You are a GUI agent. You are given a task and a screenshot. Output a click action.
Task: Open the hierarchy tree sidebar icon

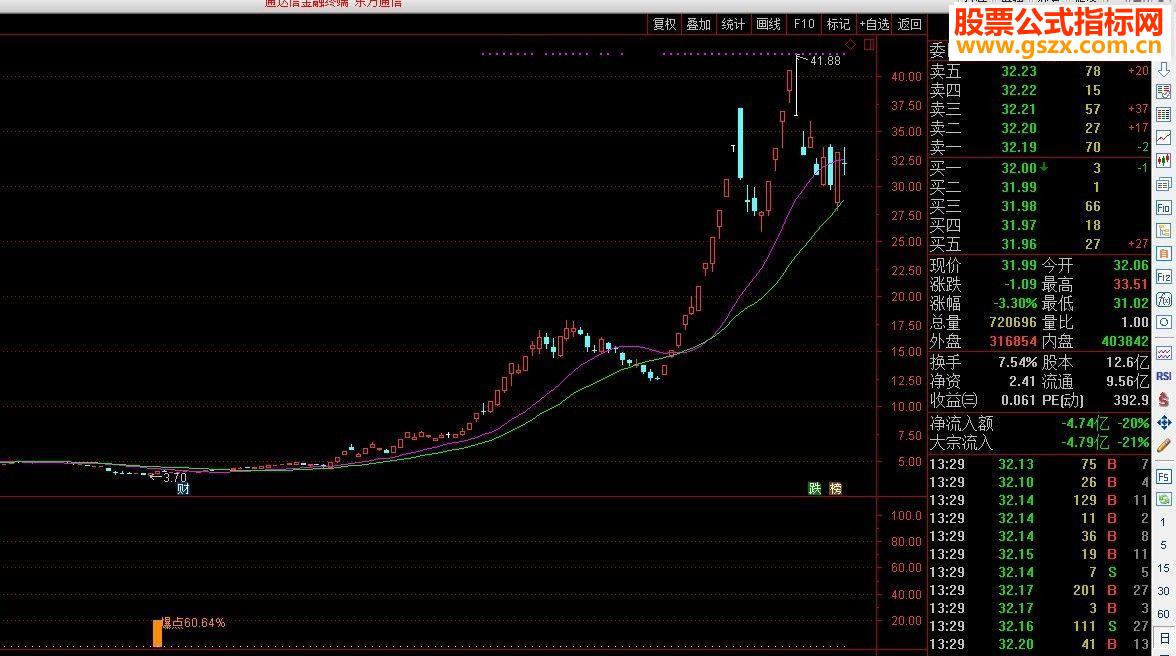(1163, 231)
